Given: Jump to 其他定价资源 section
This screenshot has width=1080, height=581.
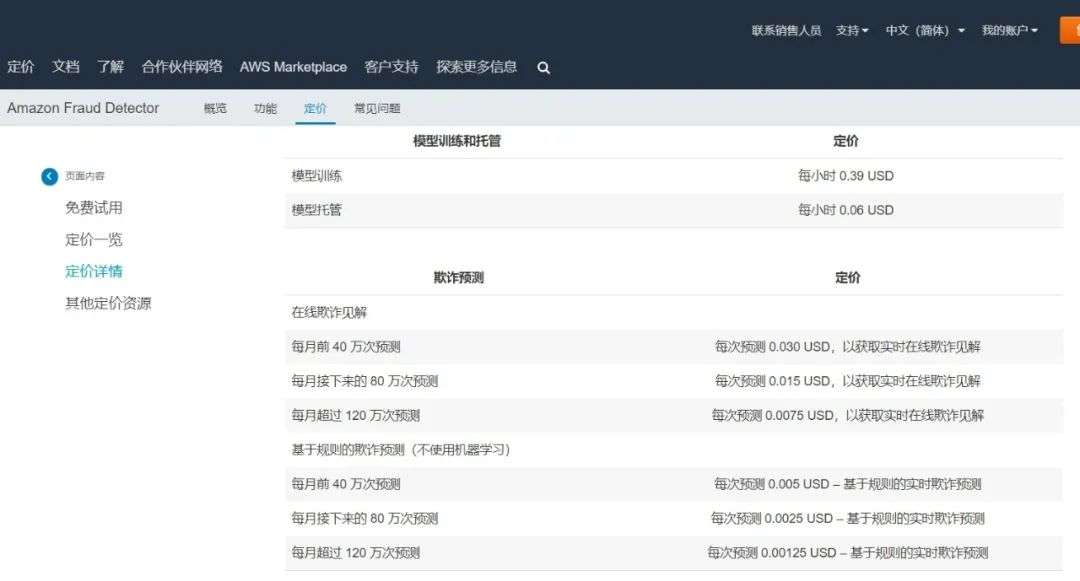Looking at the screenshot, I should tap(108, 303).
